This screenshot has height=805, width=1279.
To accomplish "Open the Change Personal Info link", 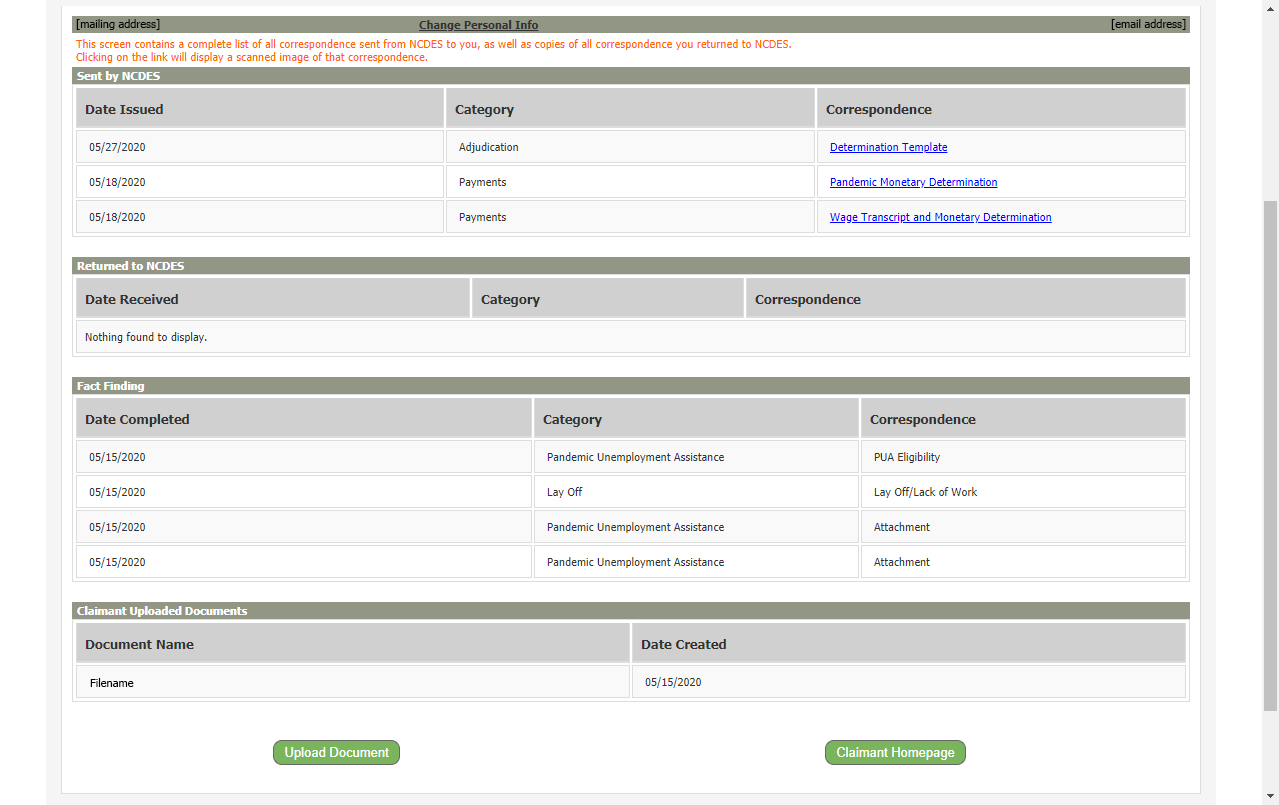I will pos(478,25).
